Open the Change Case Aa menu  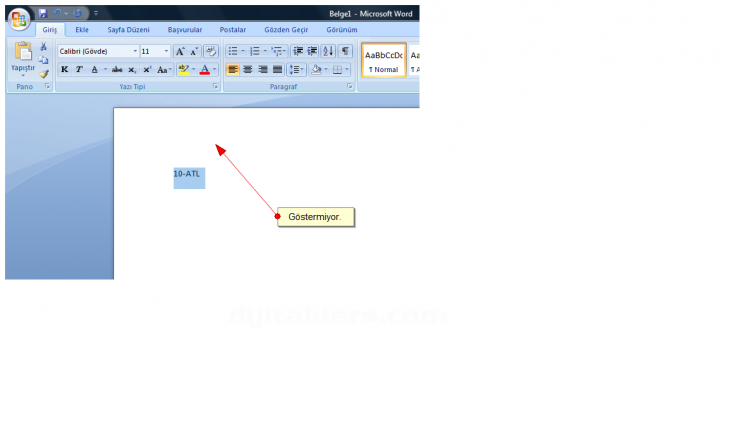coord(164,69)
